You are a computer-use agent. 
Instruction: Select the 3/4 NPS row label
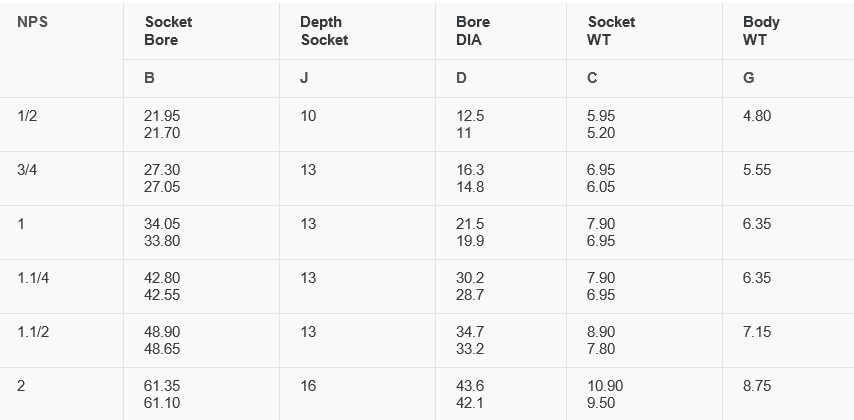pos(28,170)
